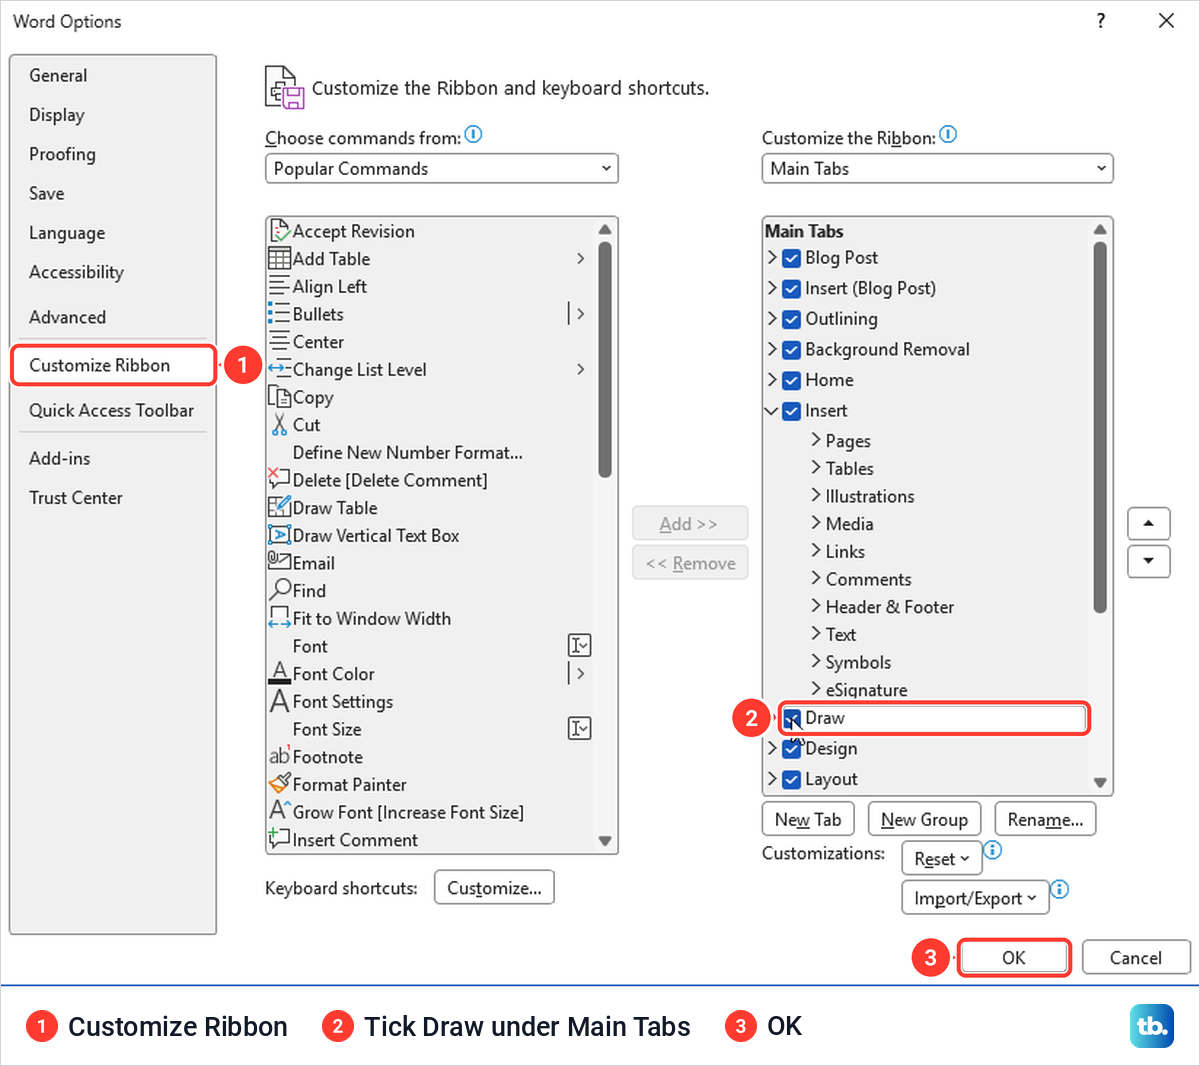This screenshot has height=1066, width=1200.
Task: Click the Cancel button
Action: pos(1136,958)
